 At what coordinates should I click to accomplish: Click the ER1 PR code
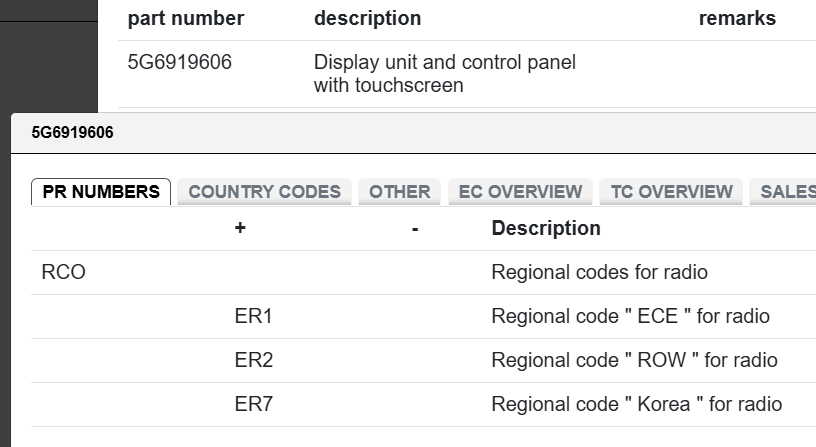(254, 316)
